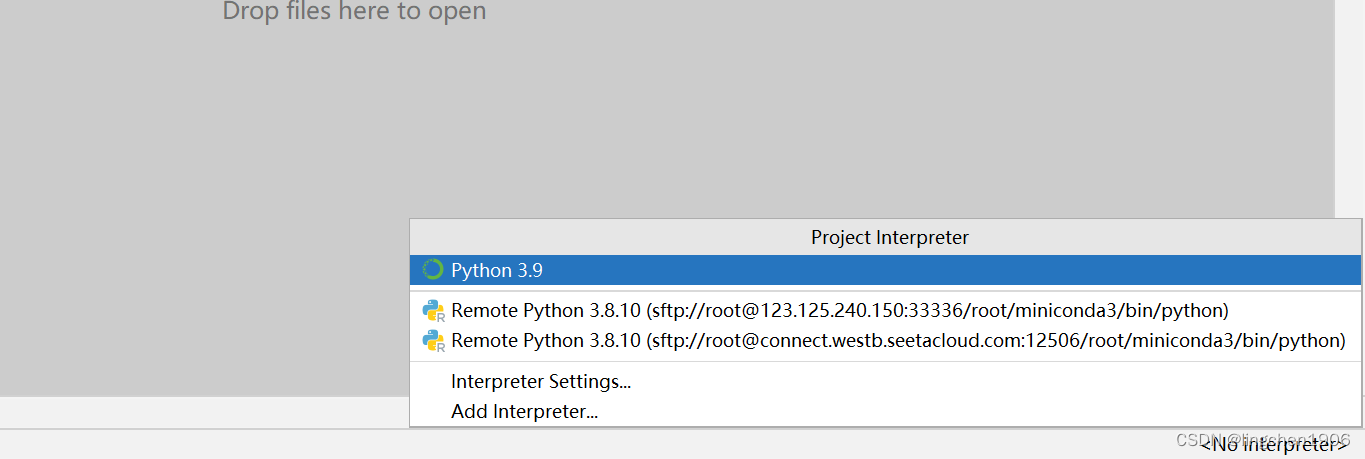Click the 'Remote Python 3.8.10' label in second remote row
1365x459 pixels.
[x=545, y=341]
